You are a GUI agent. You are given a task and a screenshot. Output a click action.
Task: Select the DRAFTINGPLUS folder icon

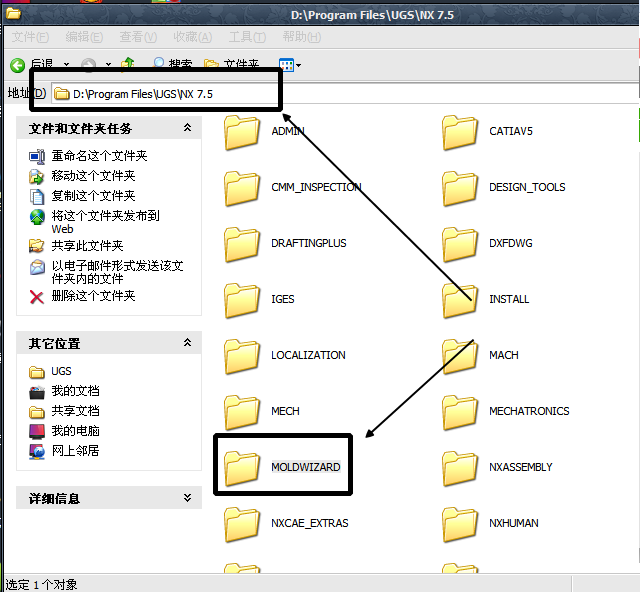tap(242, 244)
